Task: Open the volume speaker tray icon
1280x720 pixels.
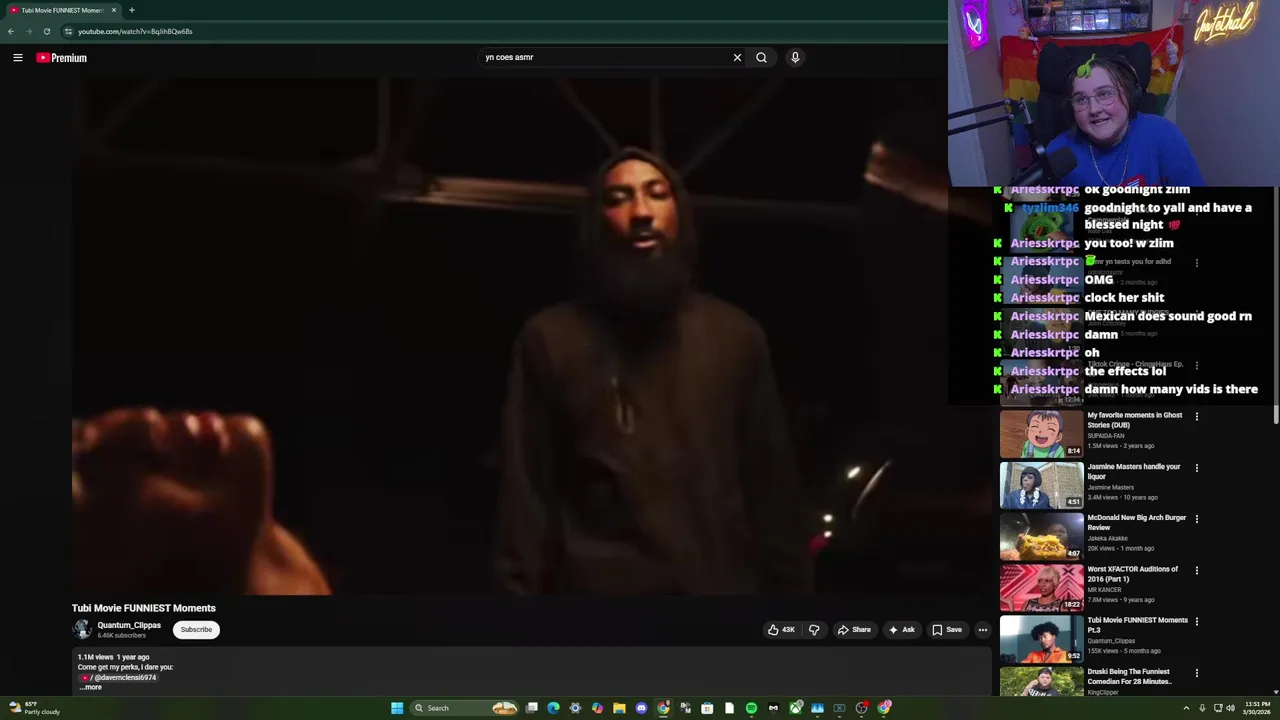Action: click(1231, 708)
